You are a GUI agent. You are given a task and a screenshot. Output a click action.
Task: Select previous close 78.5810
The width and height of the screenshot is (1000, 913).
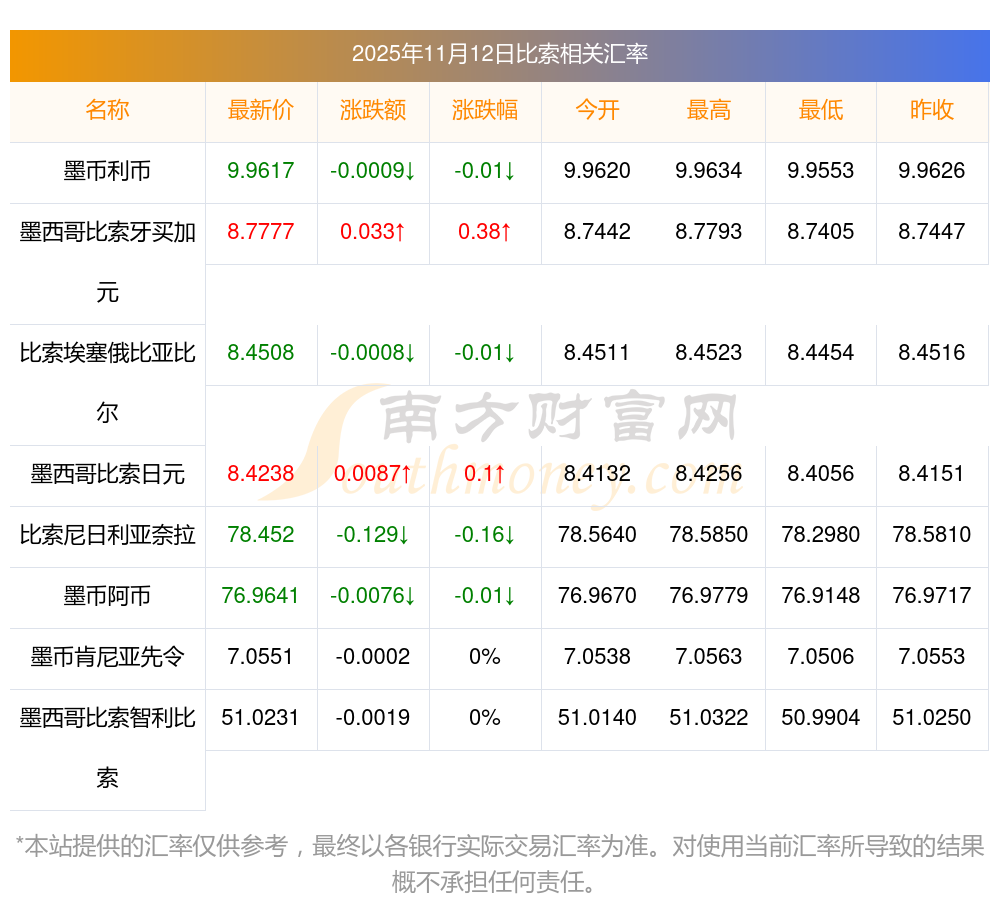point(932,534)
